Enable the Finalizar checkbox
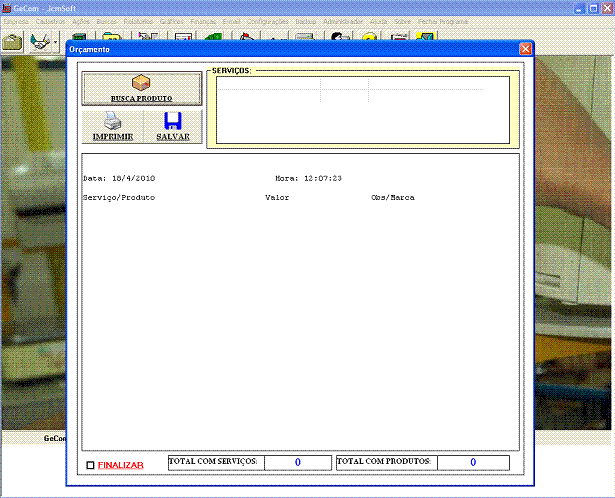Viewport: 615px width, 498px height. coord(91,465)
